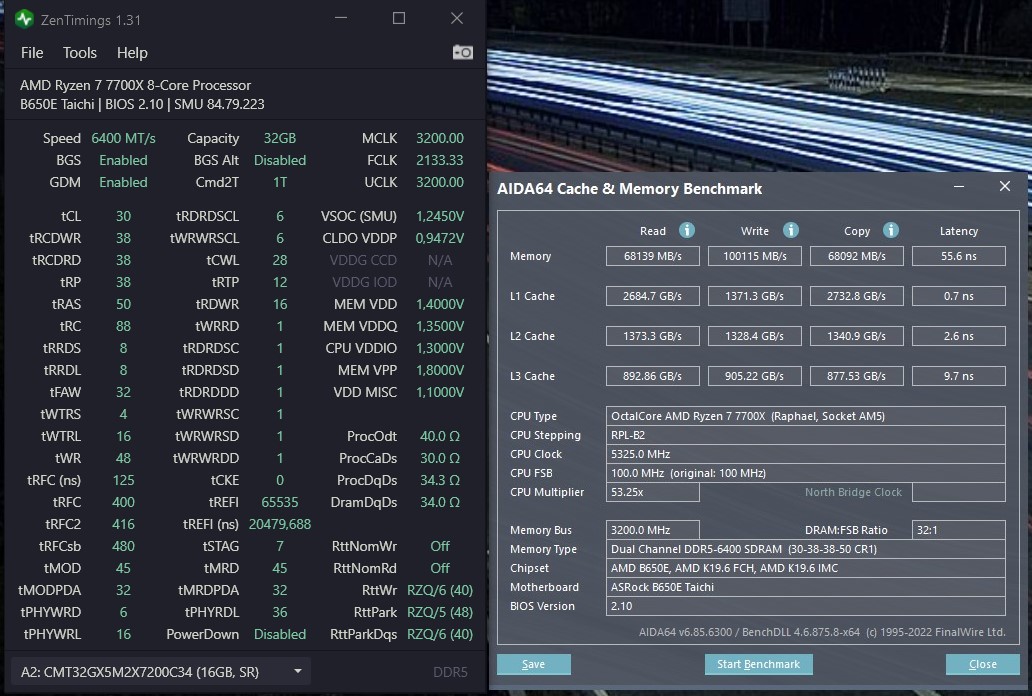Click the tREFI value 65535
Image resolution: width=1032 pixels, height=696 pixels.
click(x=280, y=502)
